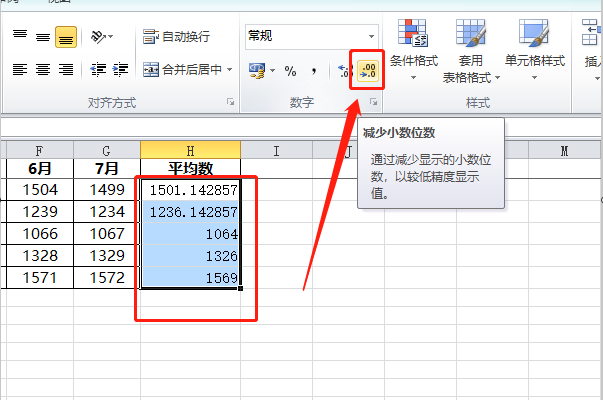Toggle 自动换行 wrap text
The width and height of the screenshot is (603, 400).
pos(177,37)
